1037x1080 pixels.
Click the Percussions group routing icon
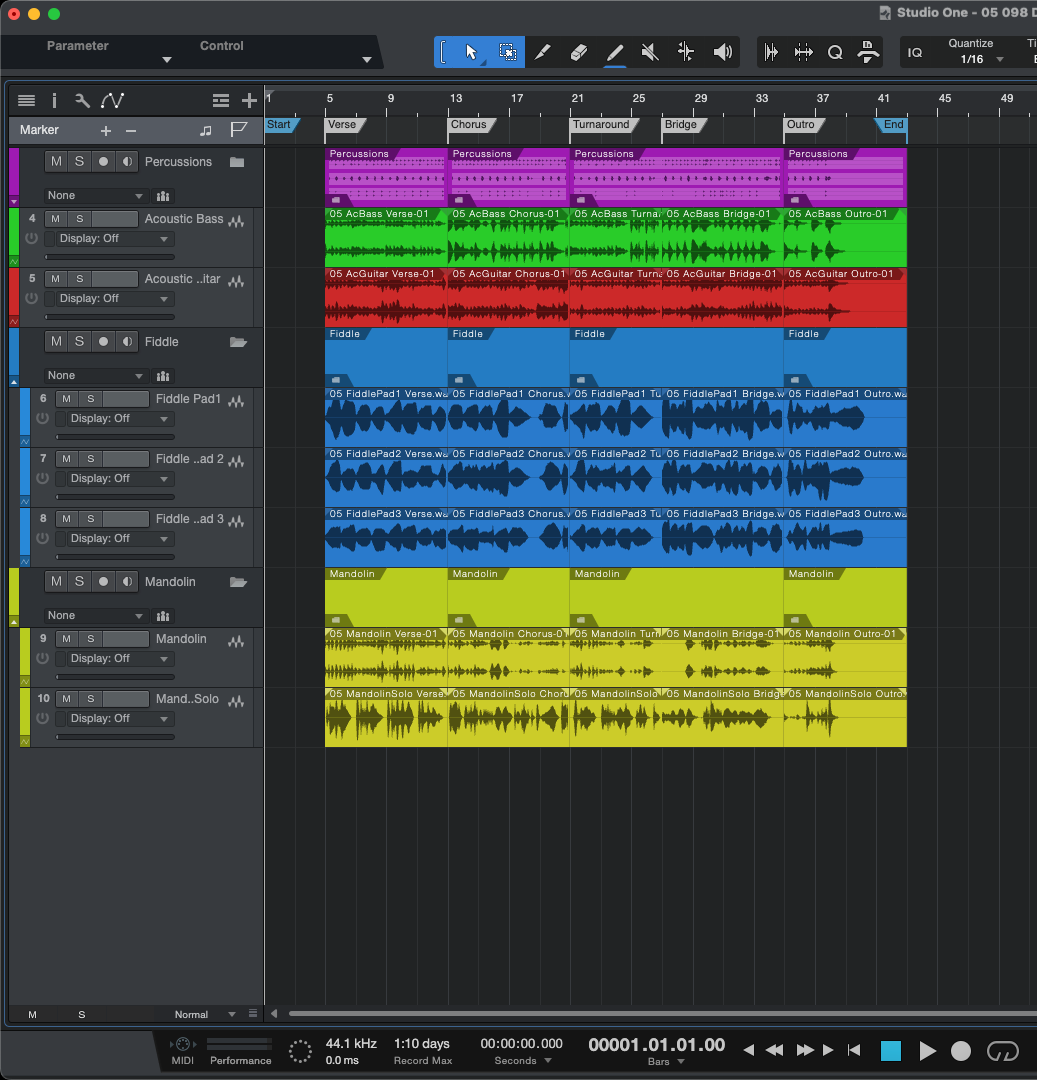pos(163,196)
